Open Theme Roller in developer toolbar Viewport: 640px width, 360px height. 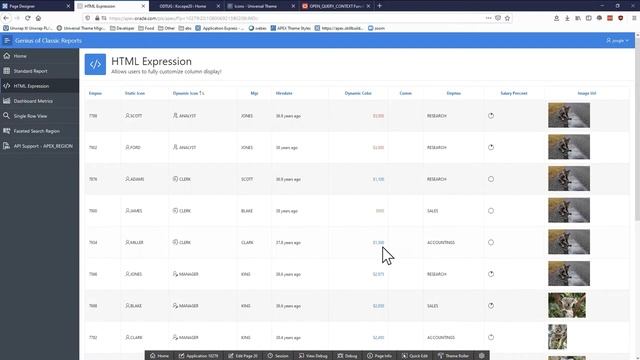point(453,356)
